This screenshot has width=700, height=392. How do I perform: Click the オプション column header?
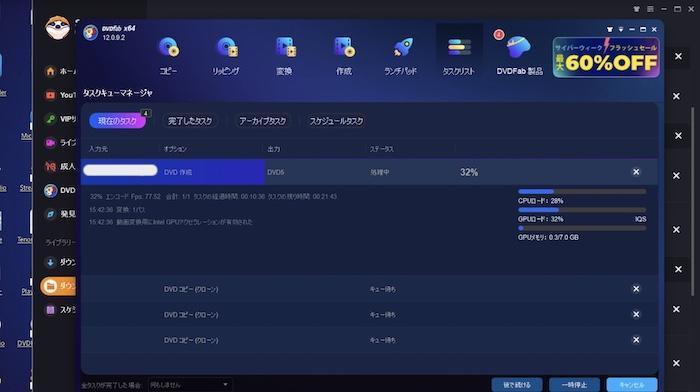point(175,149)
